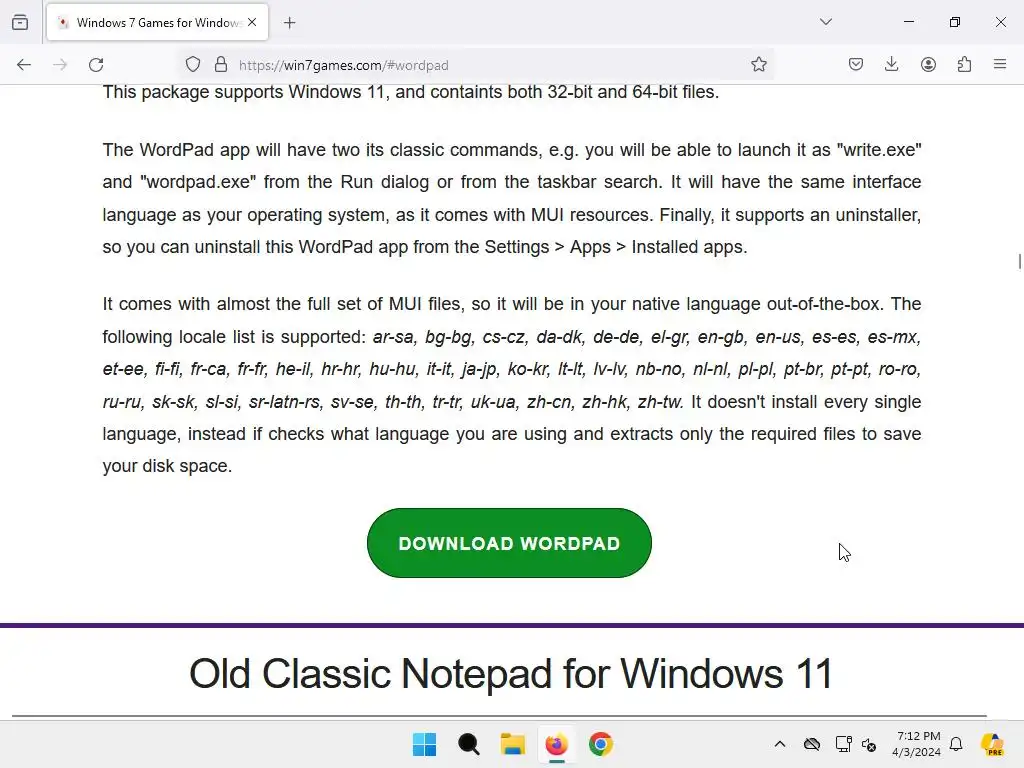Viewport: 1024px width, 768px height.
Task: Go back to the previous page
Action: coord(24,65)
